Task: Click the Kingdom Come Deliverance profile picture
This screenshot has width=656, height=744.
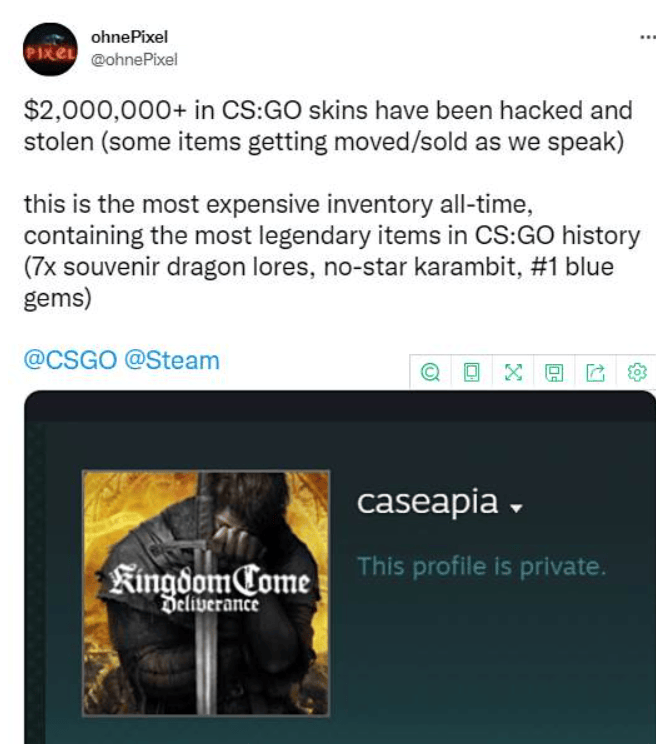Action: click(x=206, y=593)
